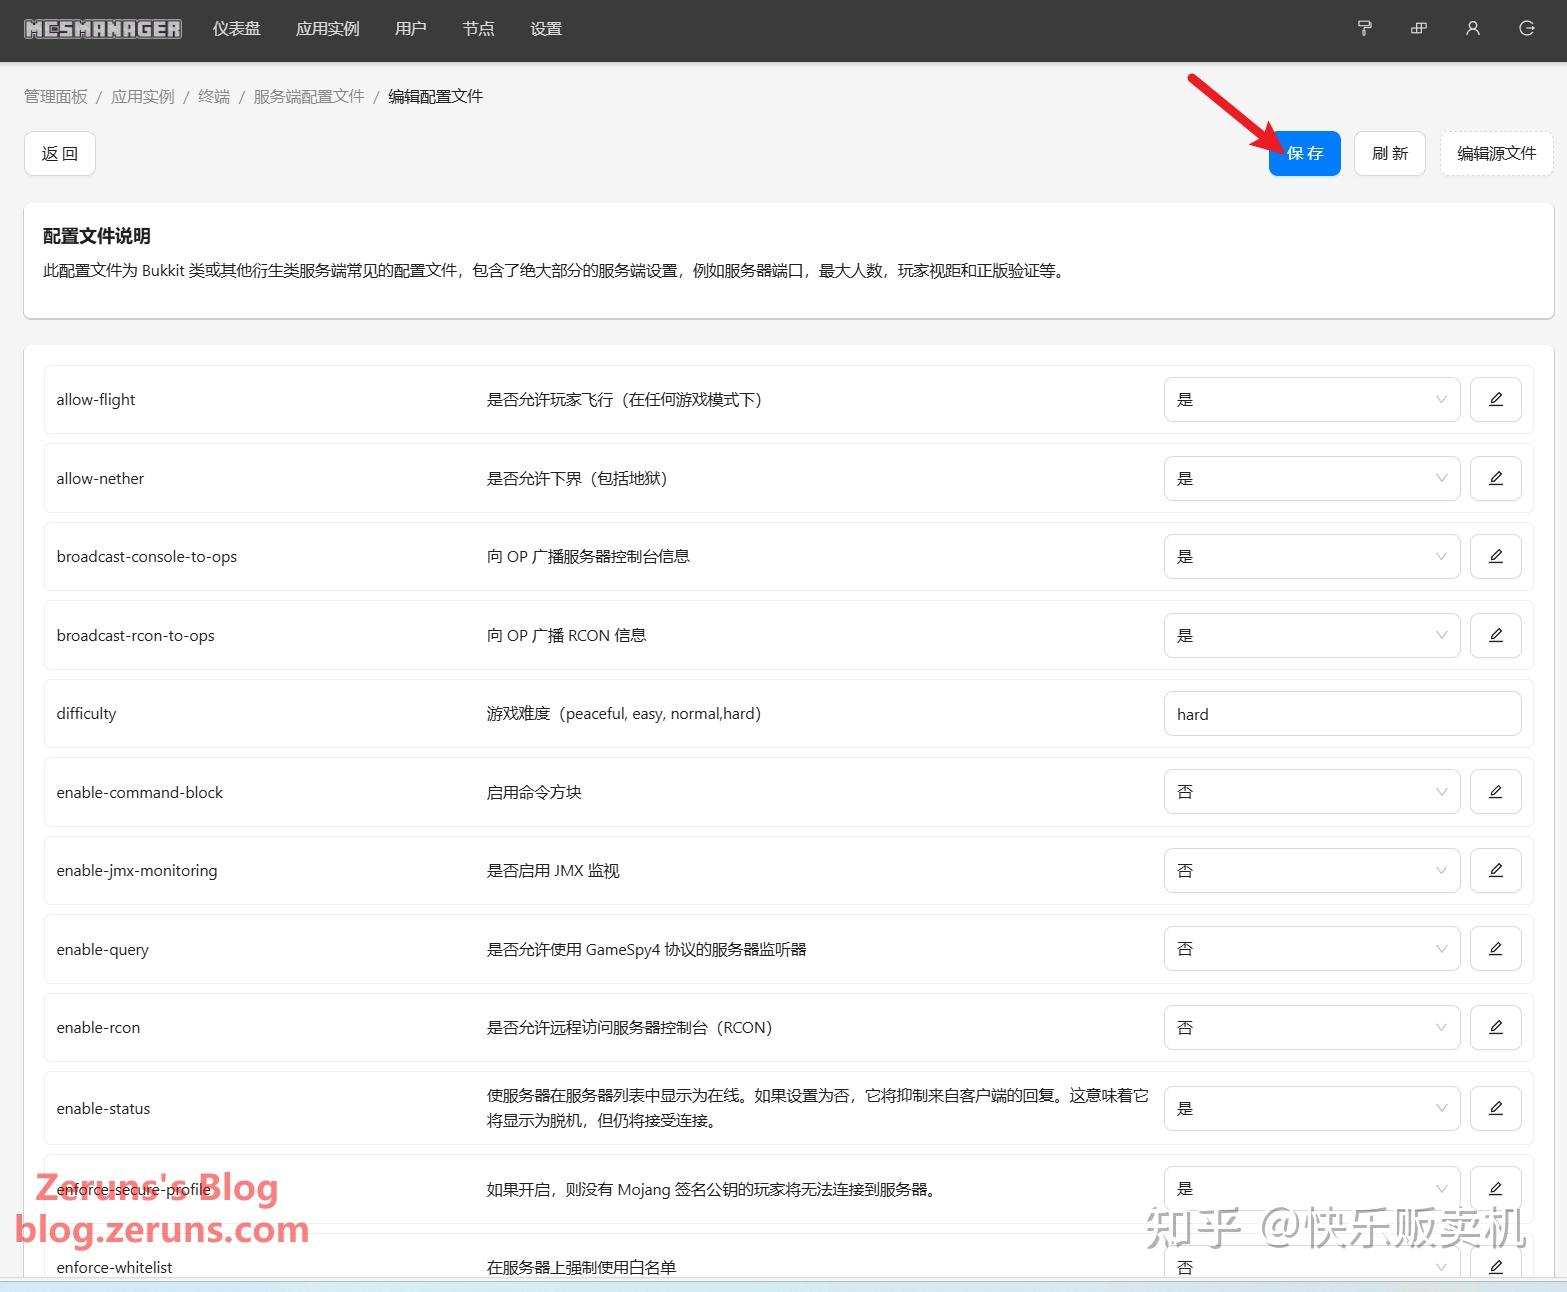1567x1292 pixels.
Task: Open the user account icon
Action: pos(1472,29)
